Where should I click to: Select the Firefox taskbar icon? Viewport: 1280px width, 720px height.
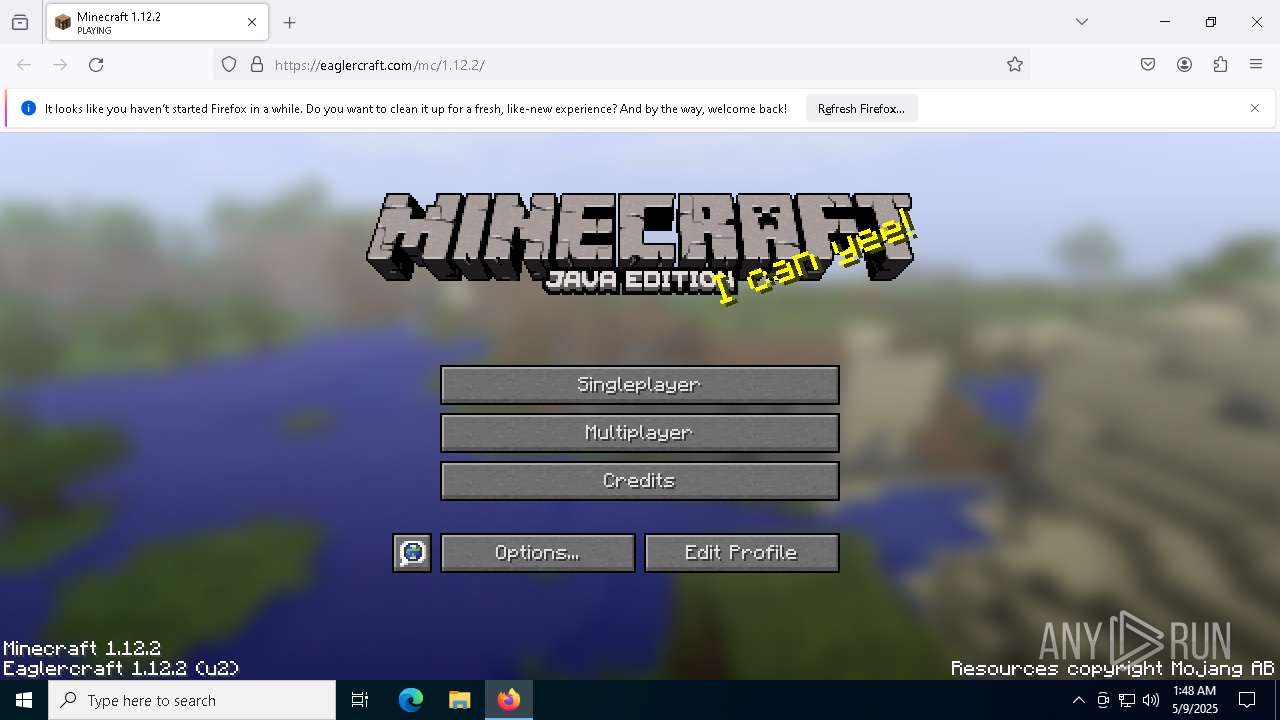click(x=509, y=700)
